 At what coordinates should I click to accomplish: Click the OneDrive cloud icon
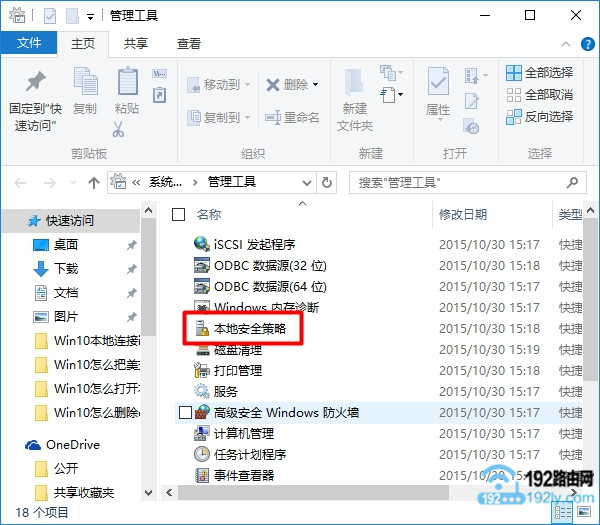(x=33, y=445)
